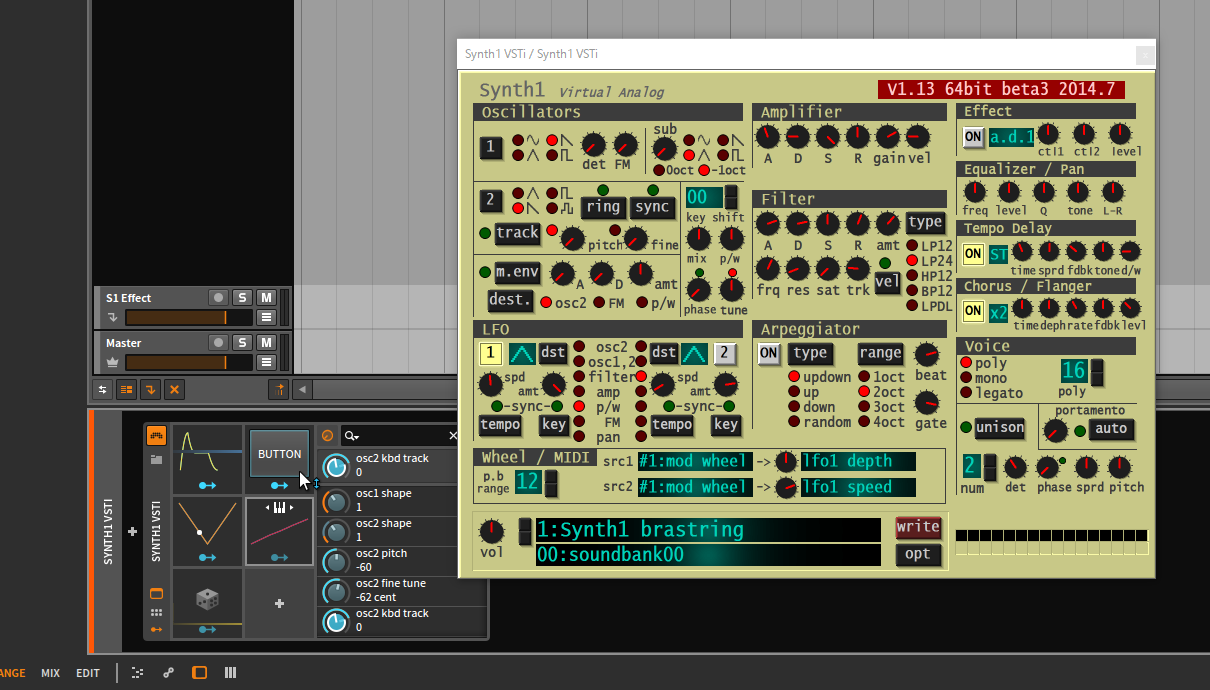Open the Master track menu icon

coord(266,362)
